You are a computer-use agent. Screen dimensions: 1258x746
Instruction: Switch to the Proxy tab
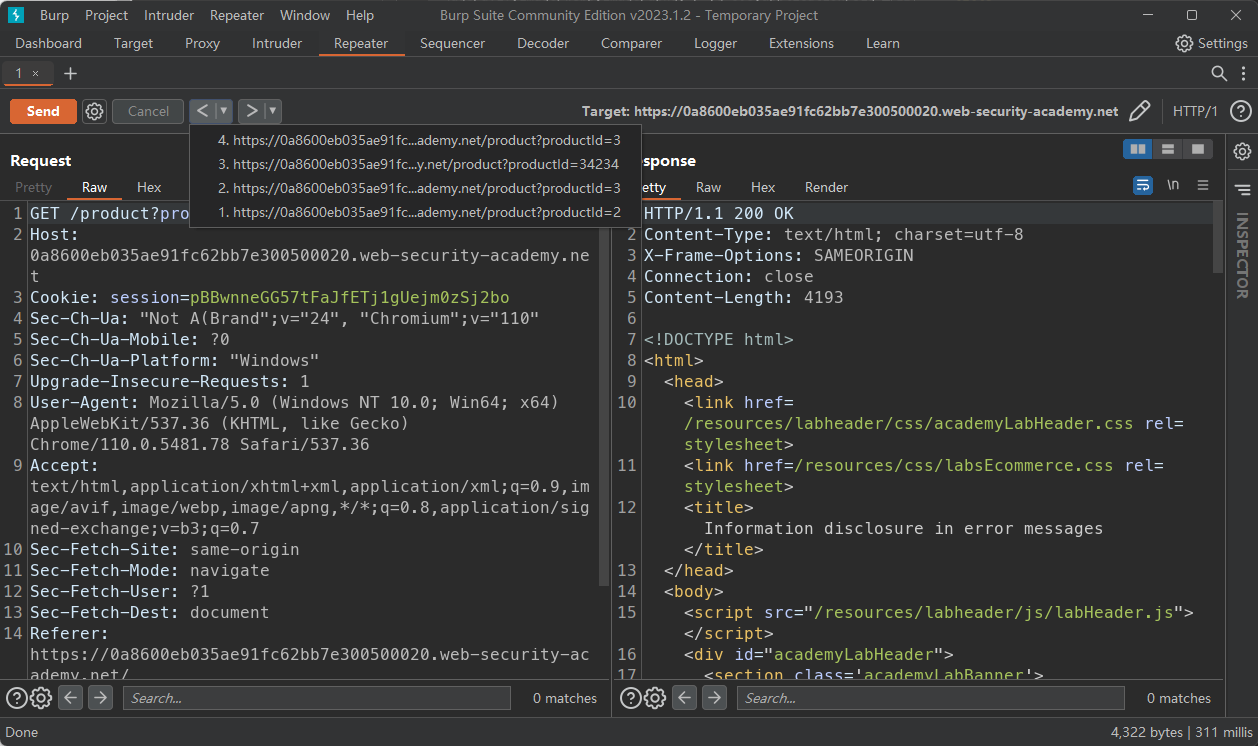pyautogui.click(x=202, y=44)
